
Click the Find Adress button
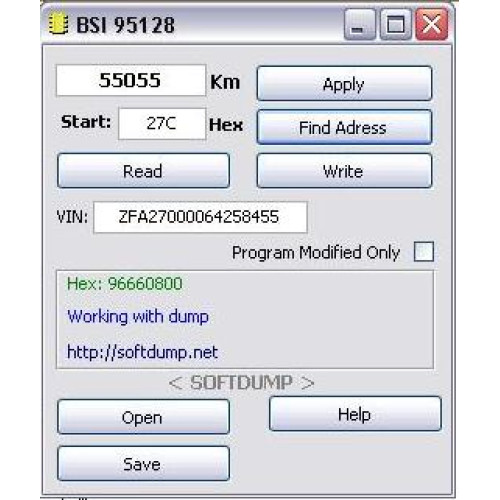tap(344, 127)
